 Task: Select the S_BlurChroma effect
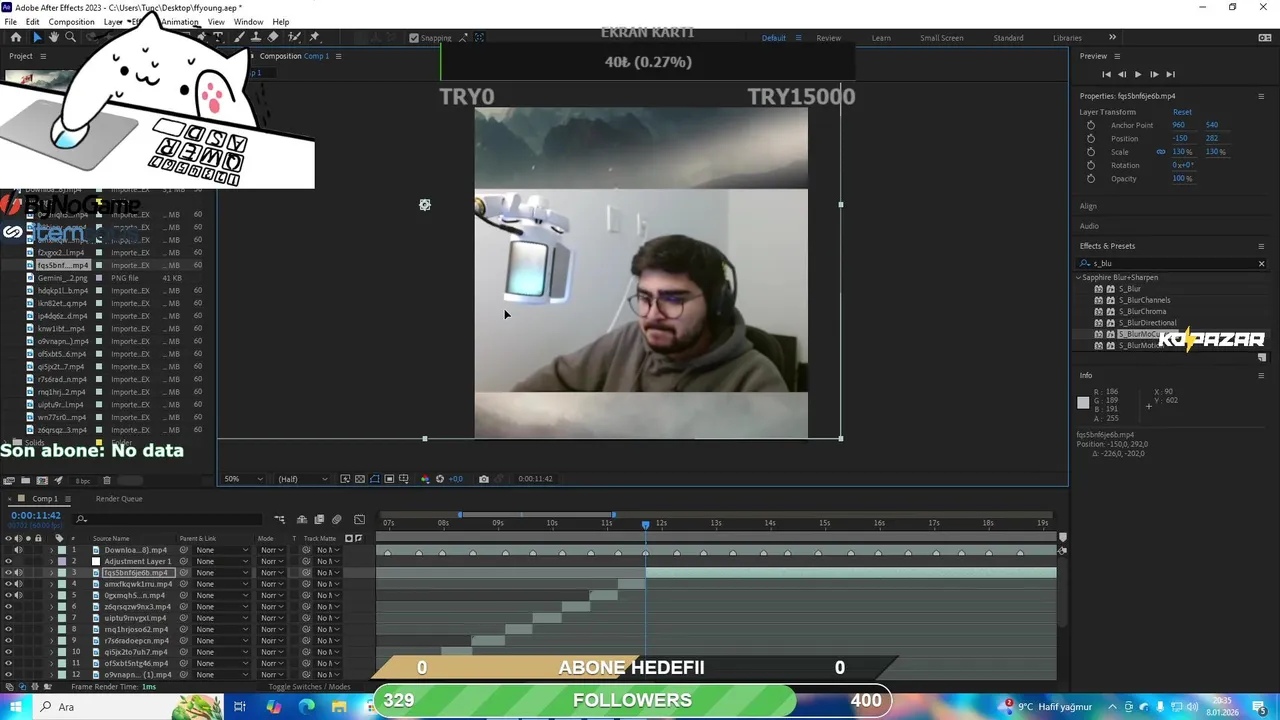tap(1142, 311)
